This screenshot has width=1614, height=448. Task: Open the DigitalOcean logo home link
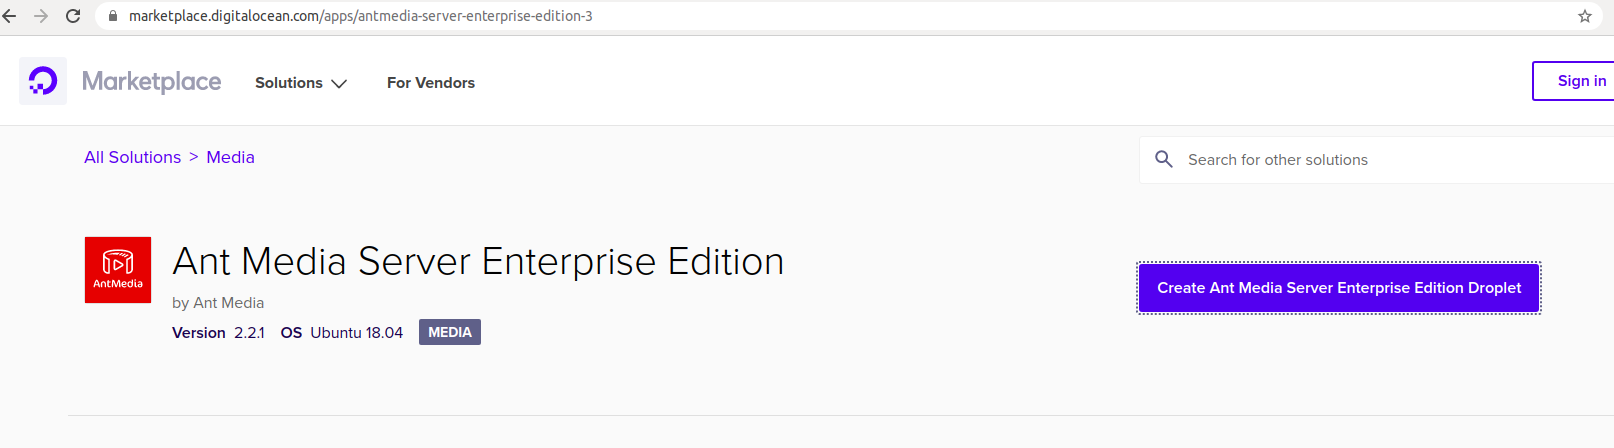click(43, 81)
